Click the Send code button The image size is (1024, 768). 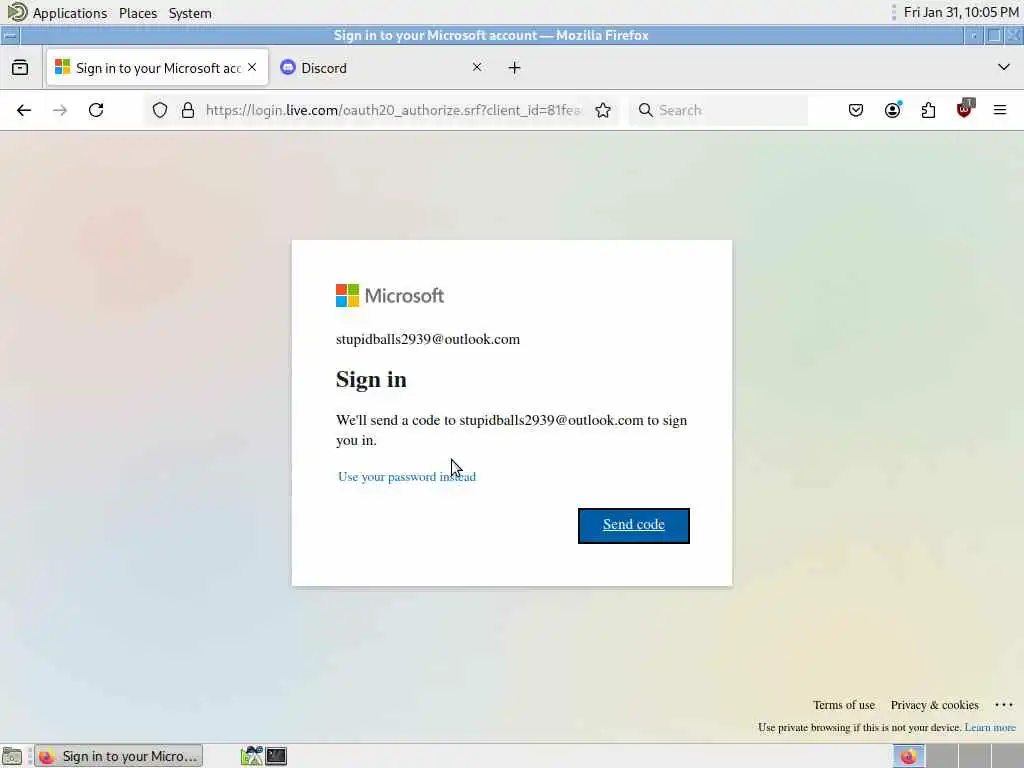tap(633, 525)
